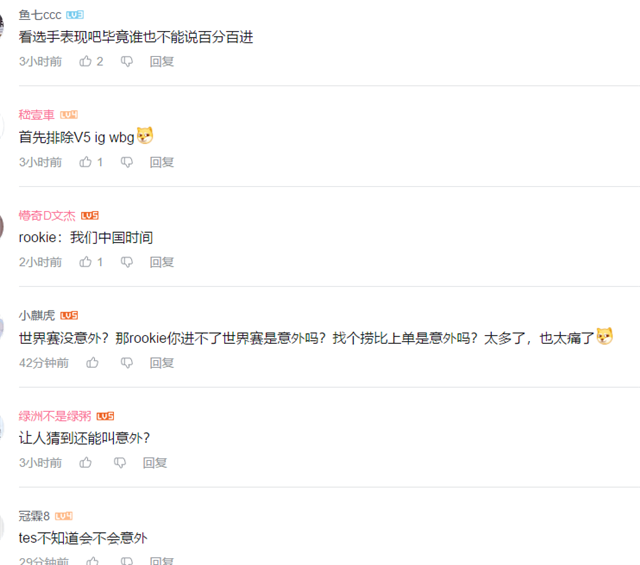
Task: Click the LV5 badge beside 小麒虎
Action: [69, 316]
